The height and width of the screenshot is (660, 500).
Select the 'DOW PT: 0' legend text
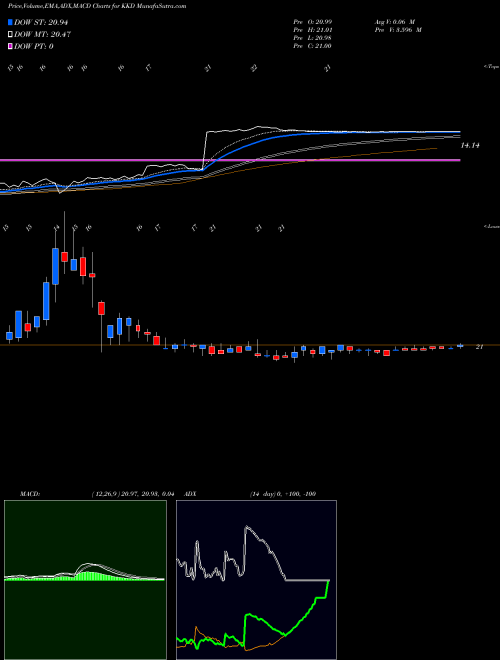point(34,46)
